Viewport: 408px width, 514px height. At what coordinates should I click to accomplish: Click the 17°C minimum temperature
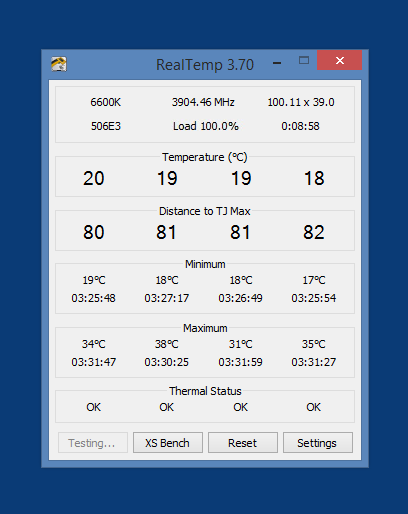[314, 280]
